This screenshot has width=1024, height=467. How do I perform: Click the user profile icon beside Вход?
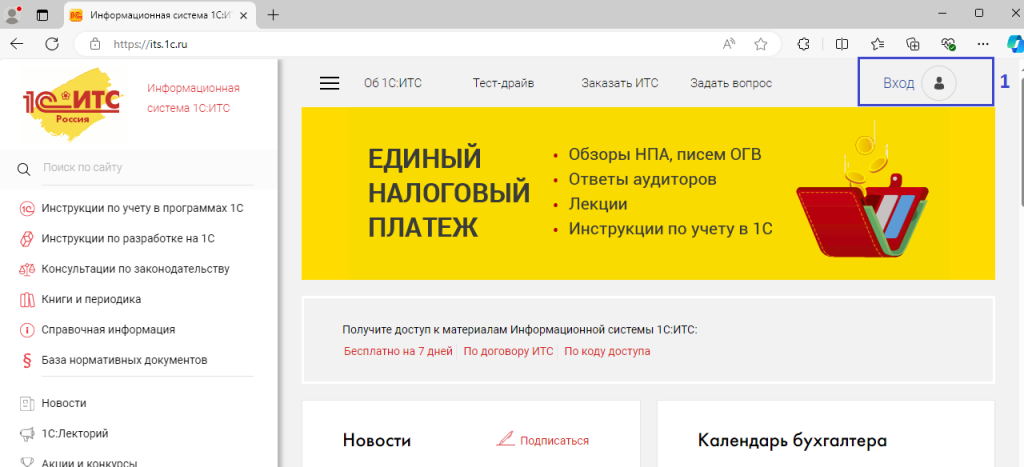click(939, 83)
